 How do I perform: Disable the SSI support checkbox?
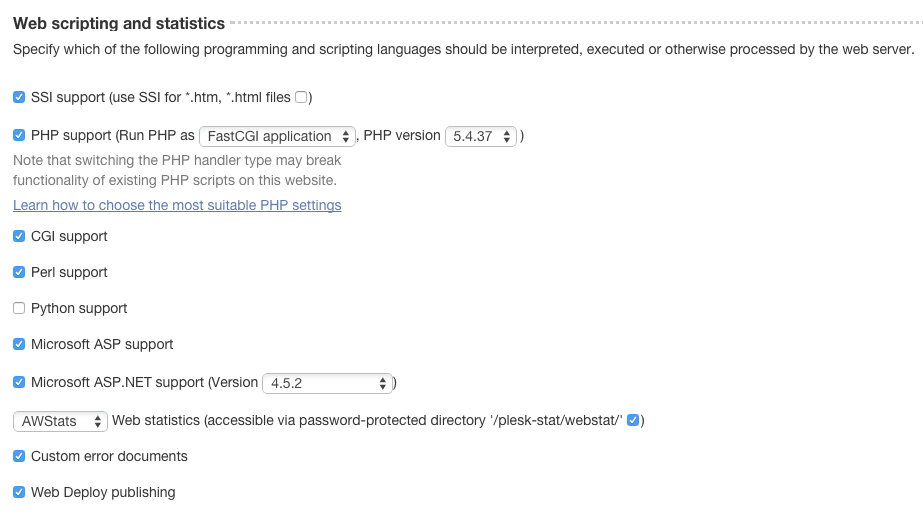click(19, 97)
